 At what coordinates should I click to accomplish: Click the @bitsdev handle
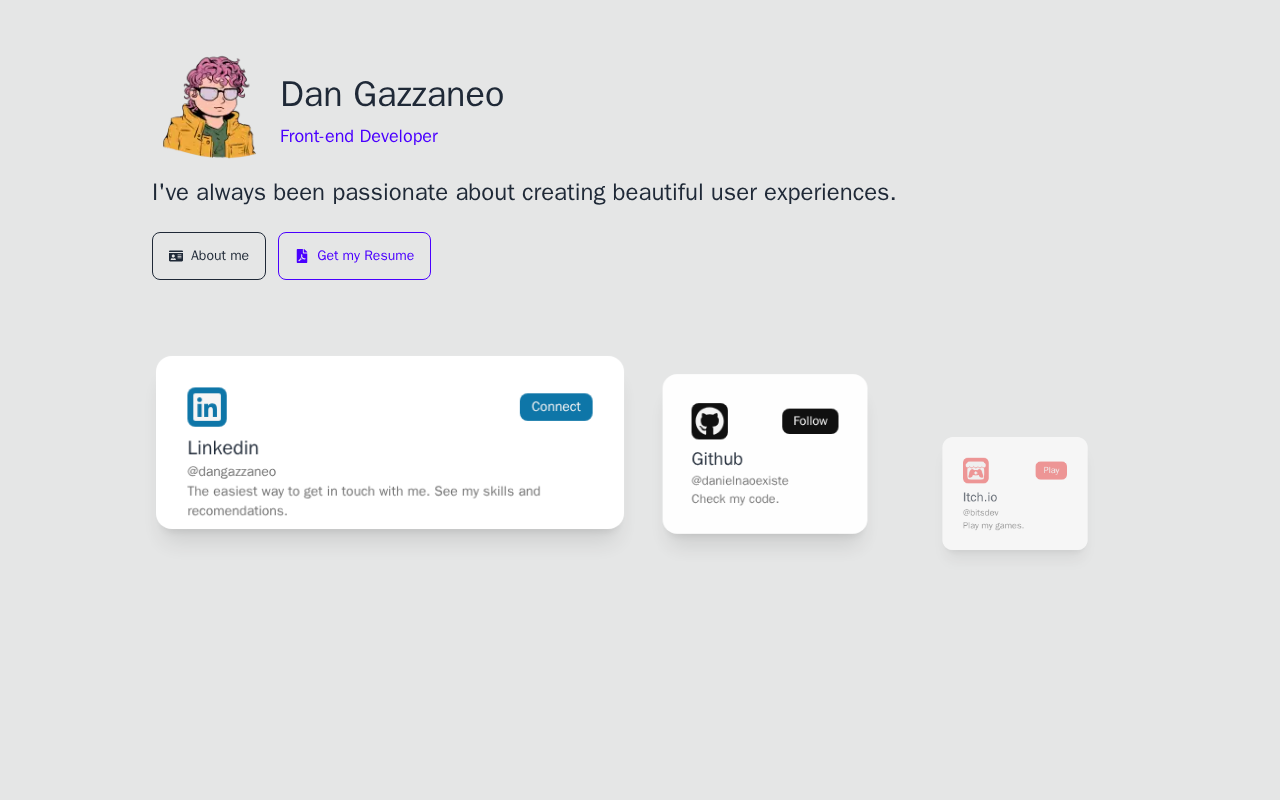click(981, 512)
